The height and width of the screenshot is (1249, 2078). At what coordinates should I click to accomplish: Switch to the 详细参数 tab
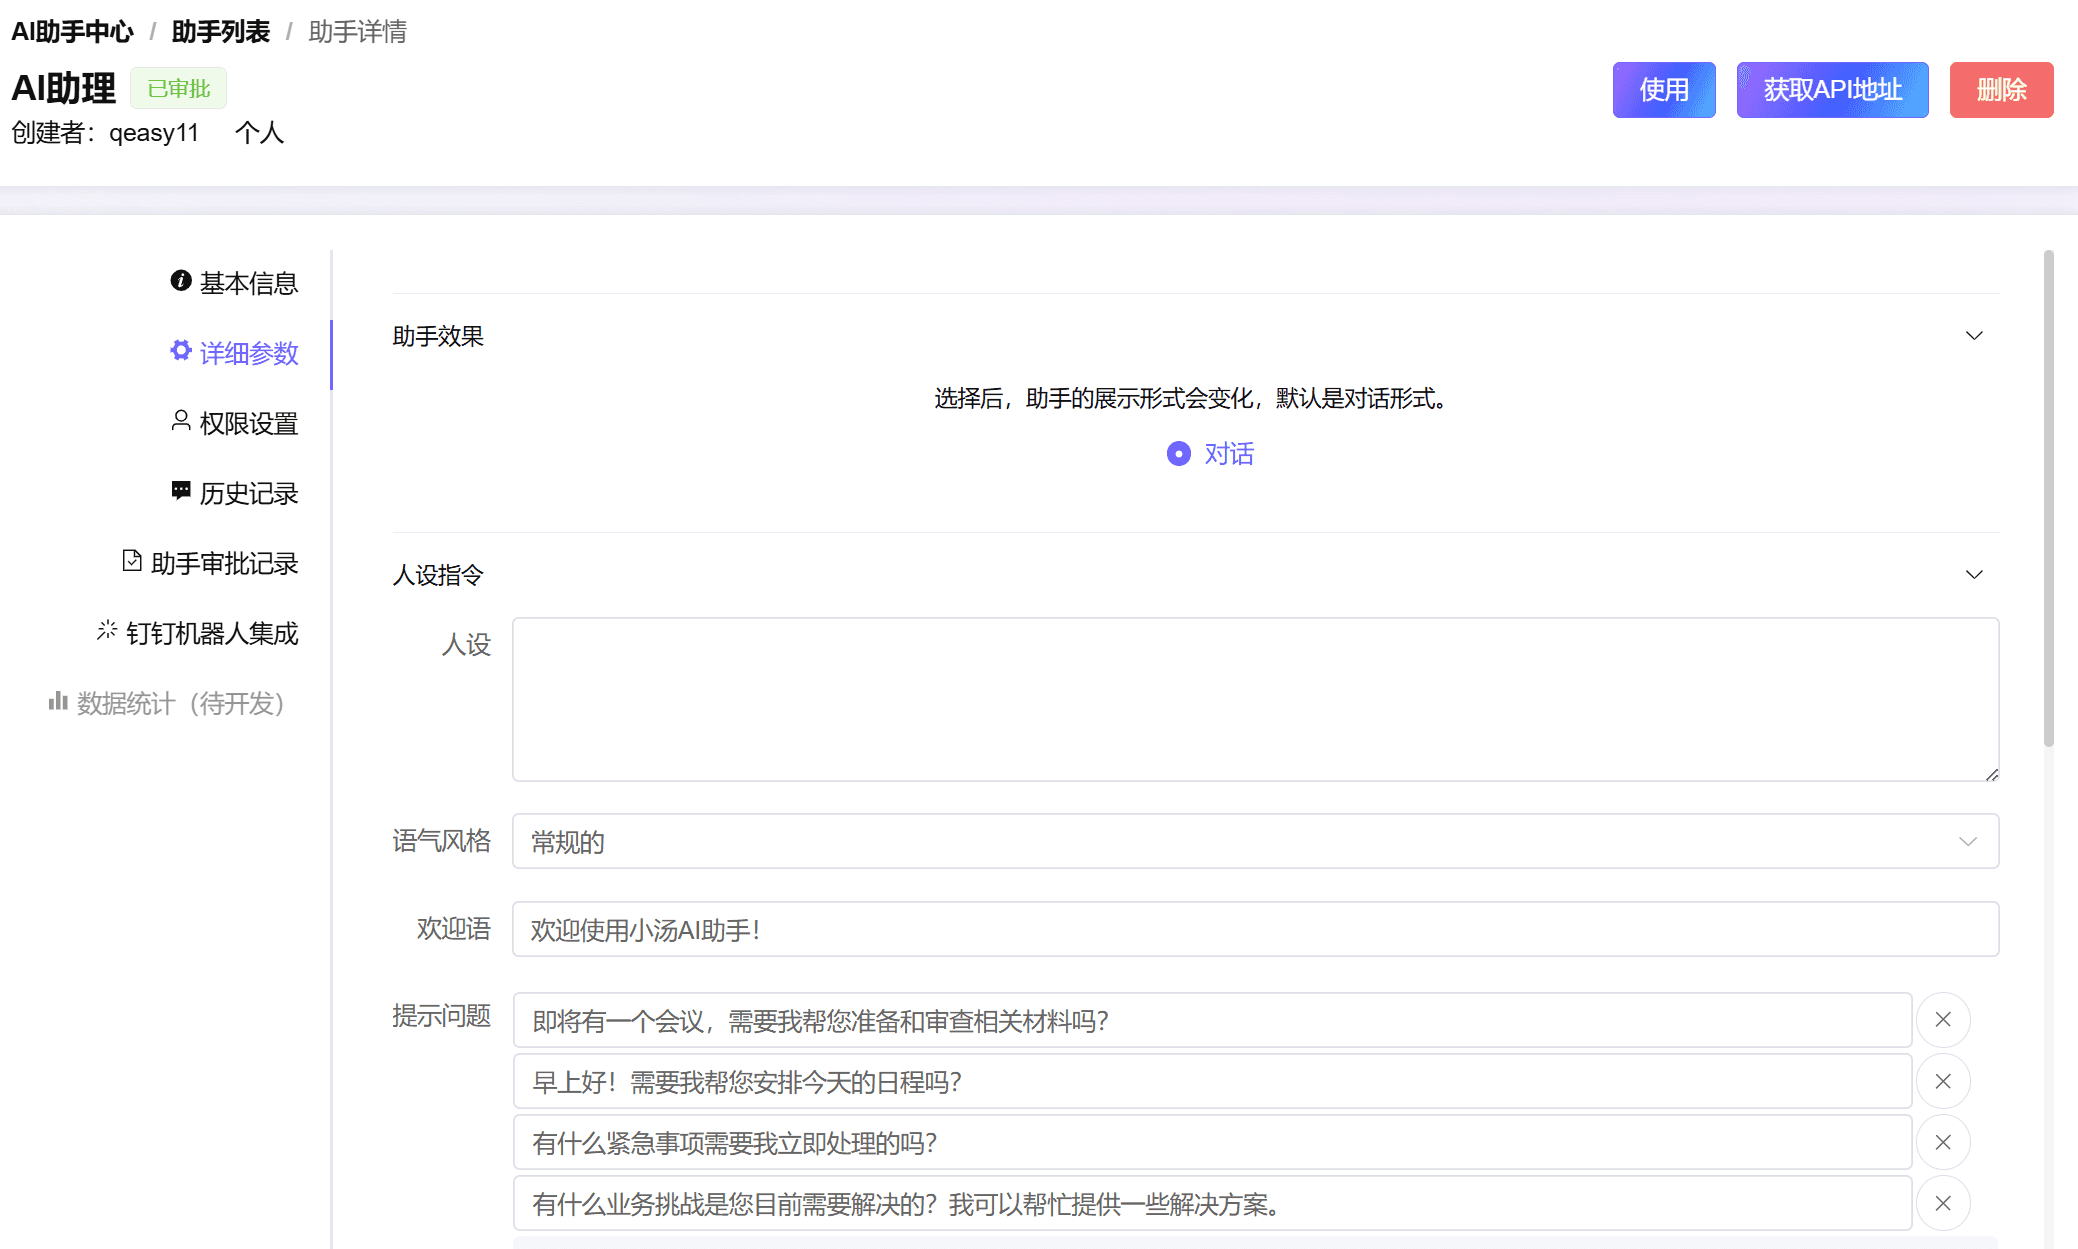pyautogui.click(x=234, y=353)
